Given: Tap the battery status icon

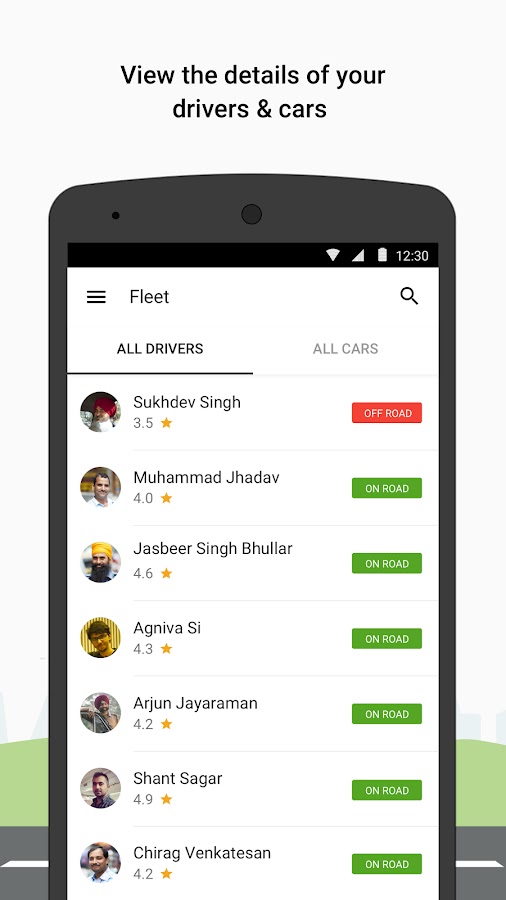Looking at the screenshot, I should (382, 255).
